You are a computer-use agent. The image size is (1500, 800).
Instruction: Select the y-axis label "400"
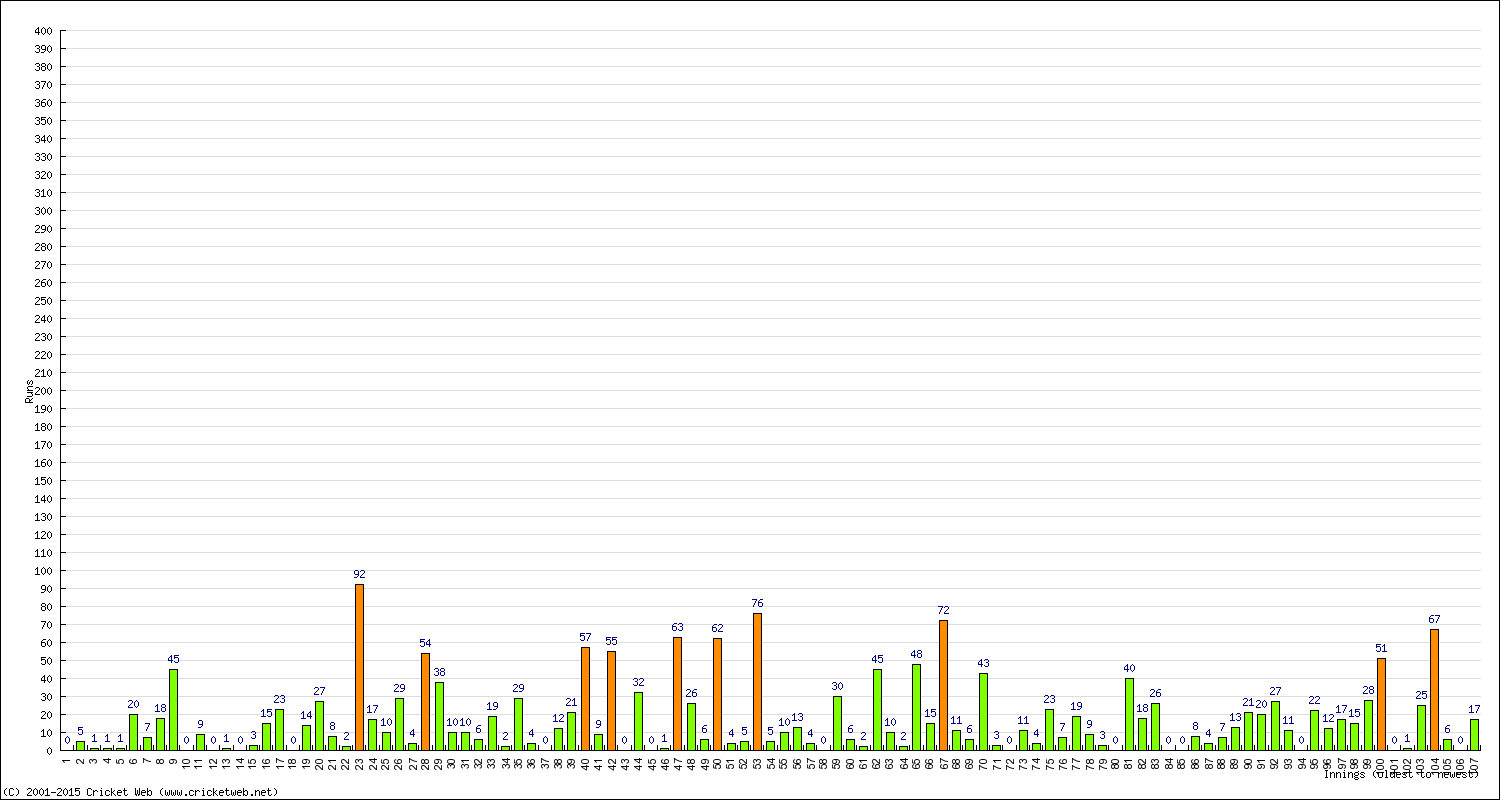pos(42,31)
